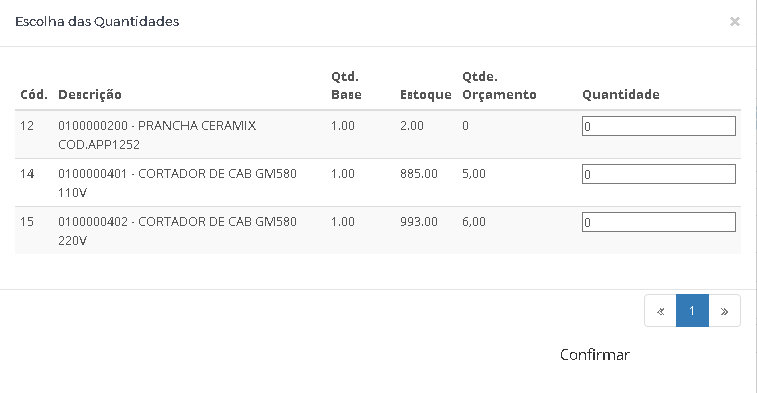Click the Quantidade column header
The width and height of the screenshot is (757, 393).
click(x=621, y=95)
